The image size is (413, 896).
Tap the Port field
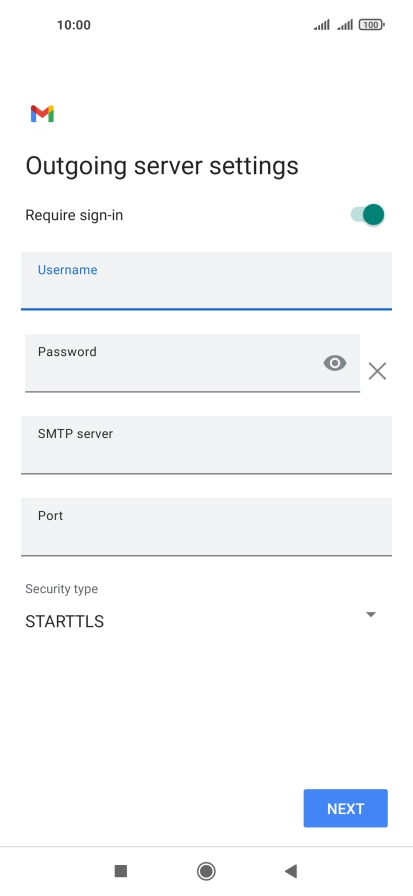point(206,526)
